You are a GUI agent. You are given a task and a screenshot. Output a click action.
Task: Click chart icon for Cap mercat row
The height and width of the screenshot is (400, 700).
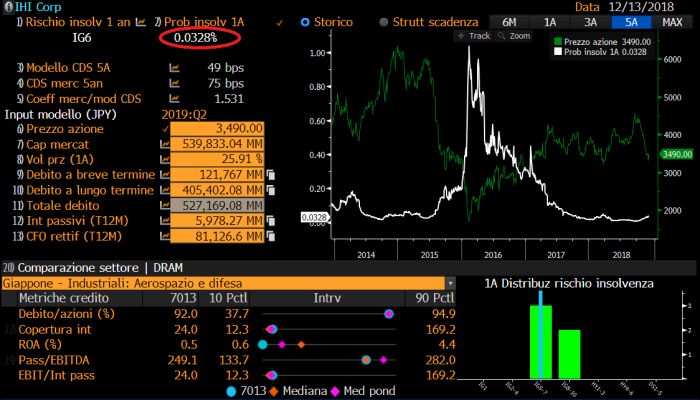pos(166,144)
